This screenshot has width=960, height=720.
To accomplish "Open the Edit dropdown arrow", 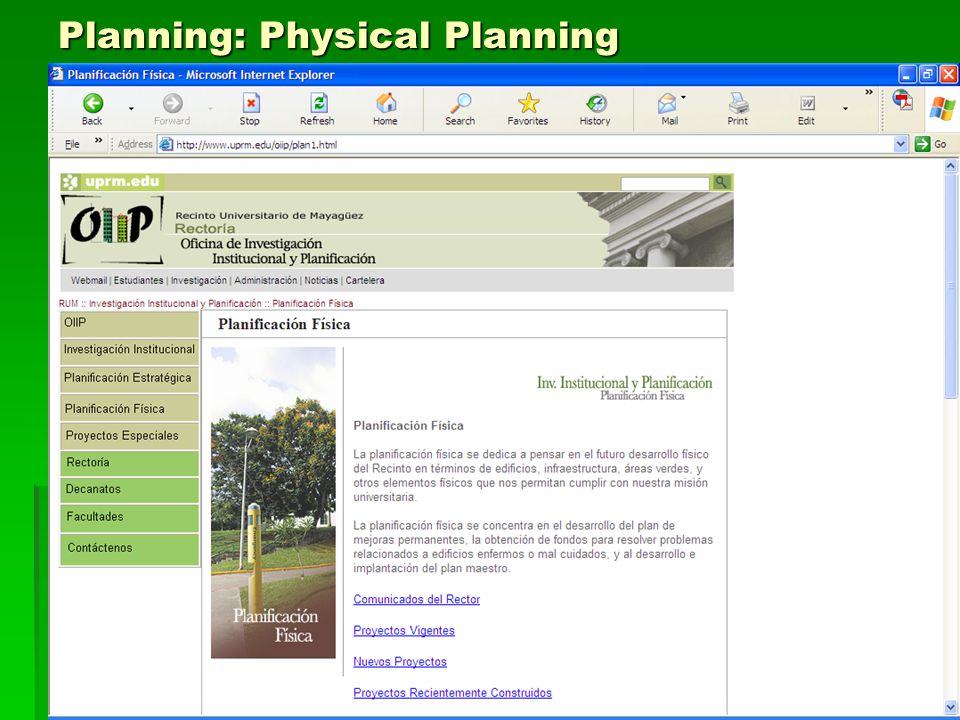I will point(846,109).
